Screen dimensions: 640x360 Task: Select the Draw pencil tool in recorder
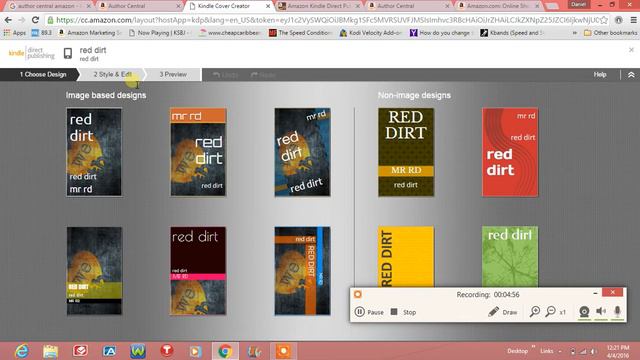pos(502,312)
